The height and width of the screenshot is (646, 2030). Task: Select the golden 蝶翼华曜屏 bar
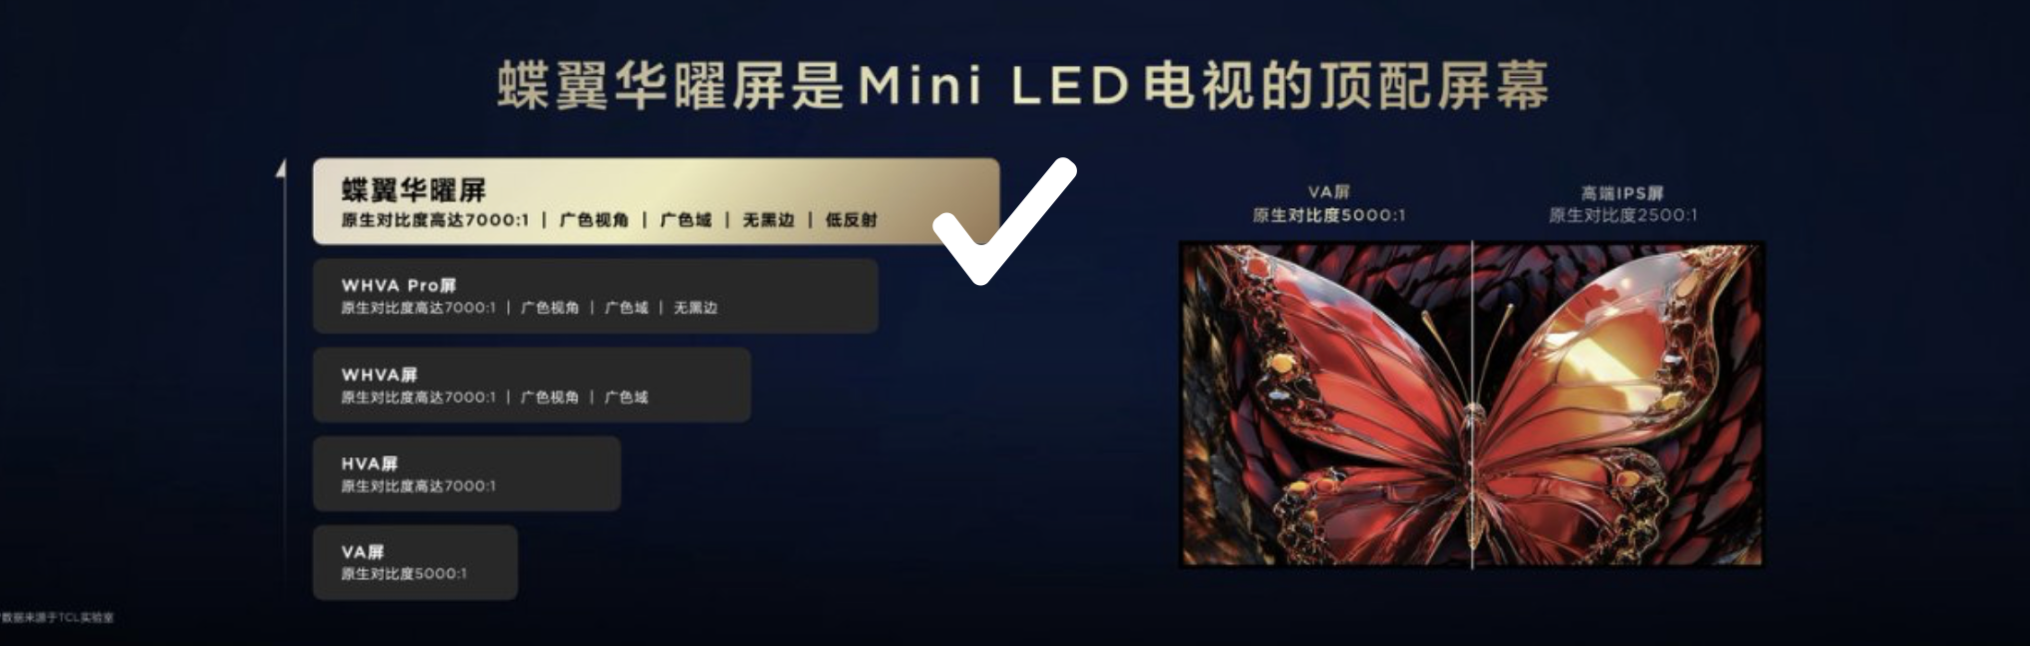[656, 201]
